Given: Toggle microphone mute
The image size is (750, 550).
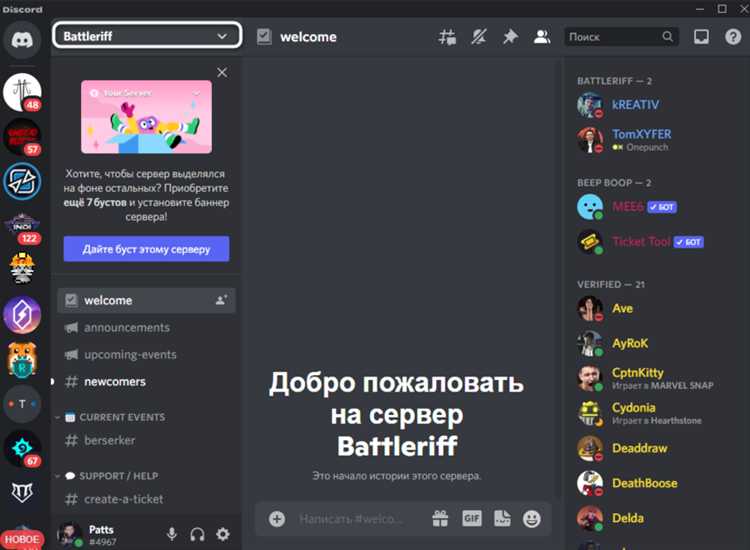Looking at the screenshot, I should (172, 534).
